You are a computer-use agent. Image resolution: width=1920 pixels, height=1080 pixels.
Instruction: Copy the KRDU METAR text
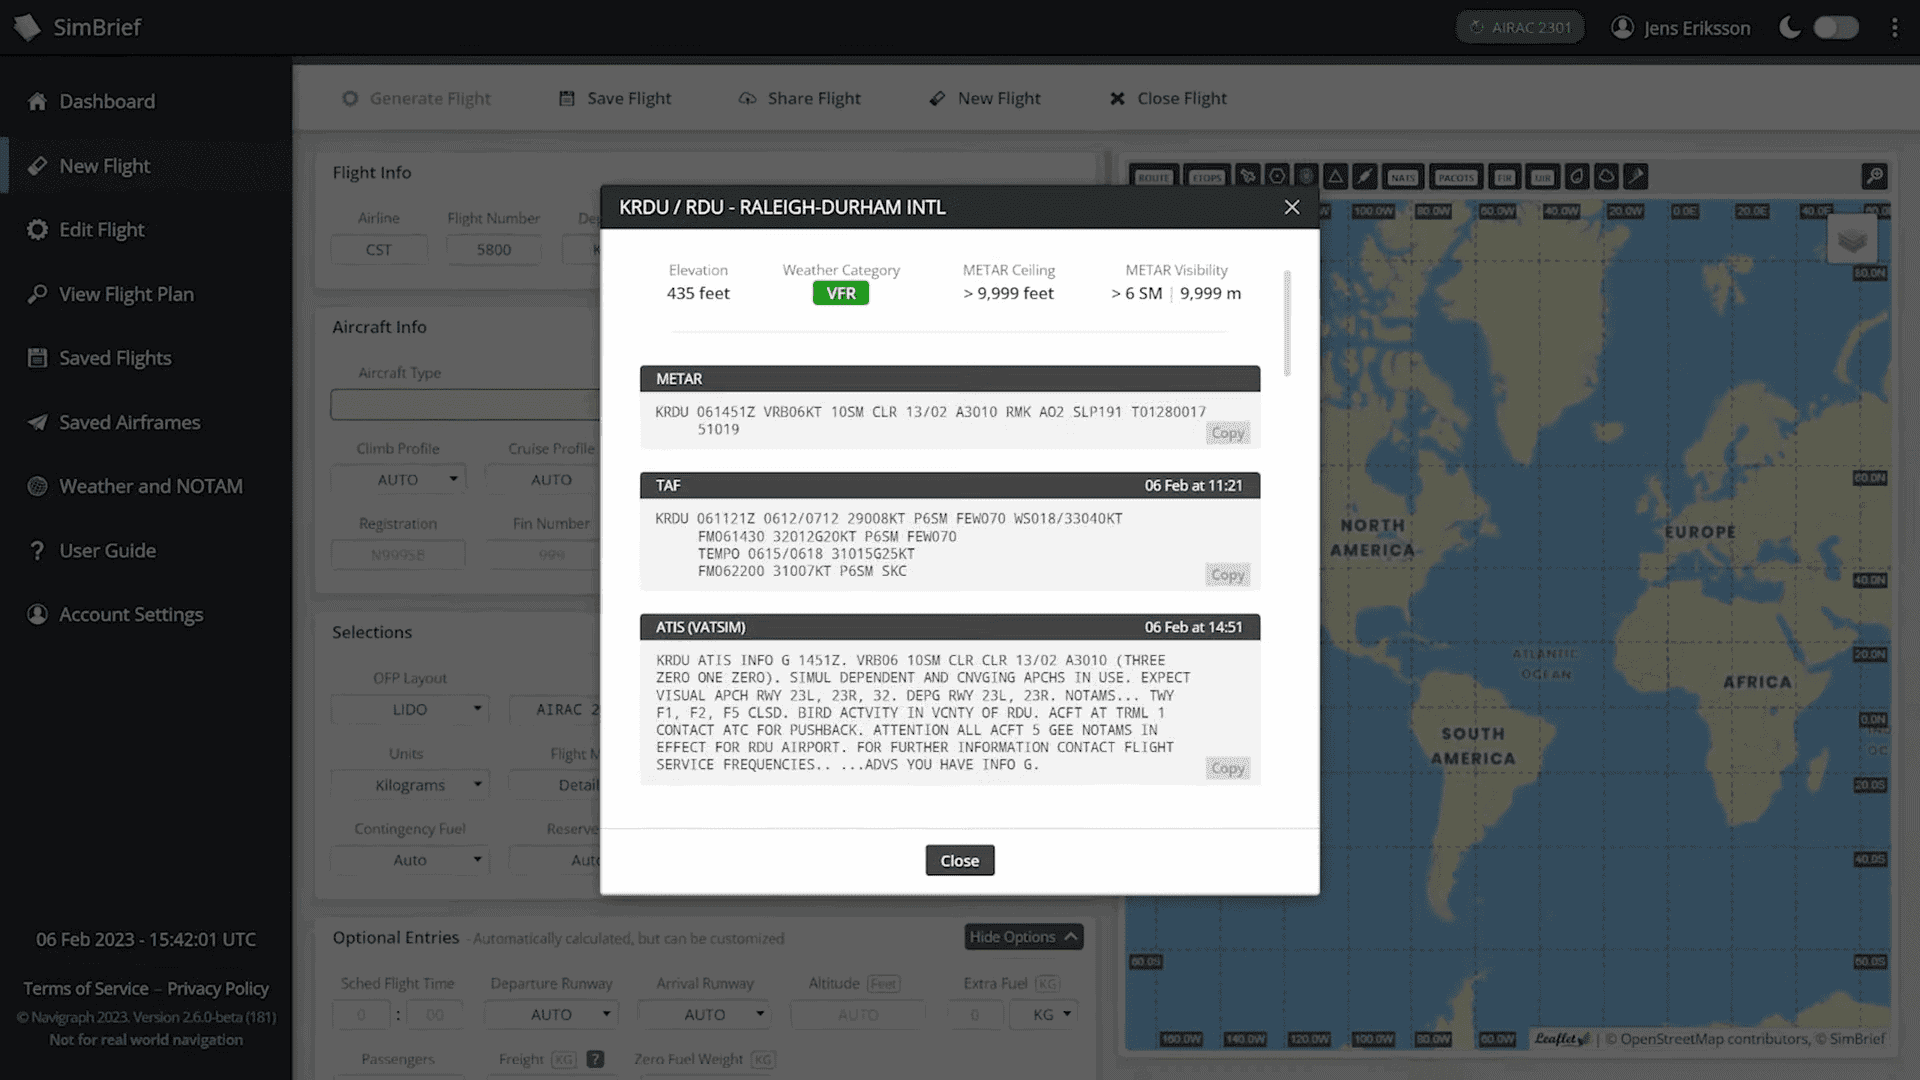(x=1227, y=432)
